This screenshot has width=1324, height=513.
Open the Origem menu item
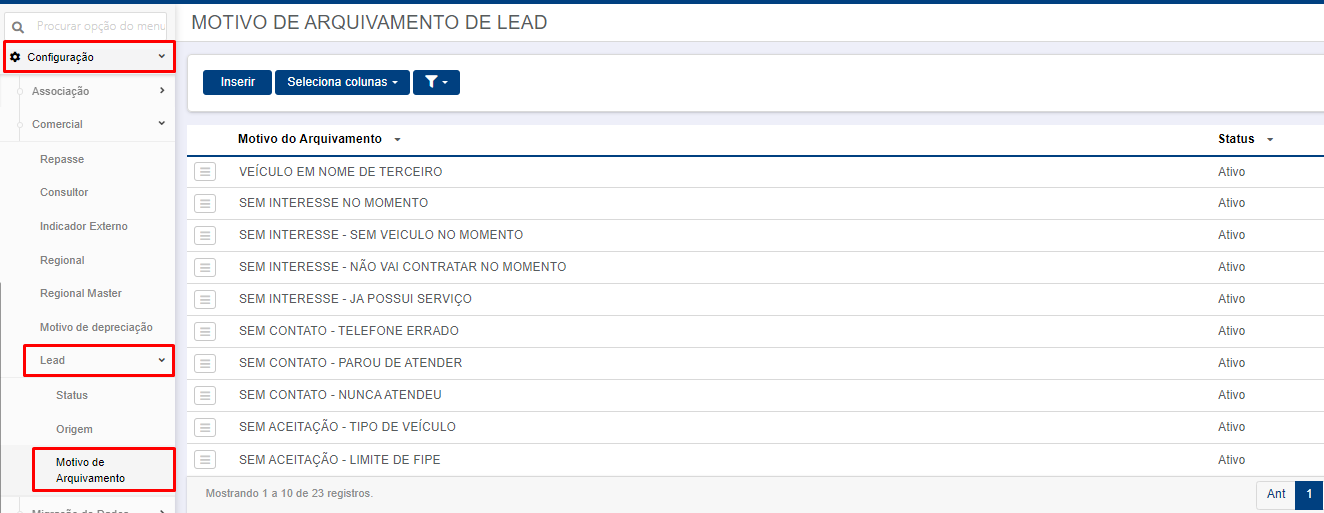[x=74, y=429]
